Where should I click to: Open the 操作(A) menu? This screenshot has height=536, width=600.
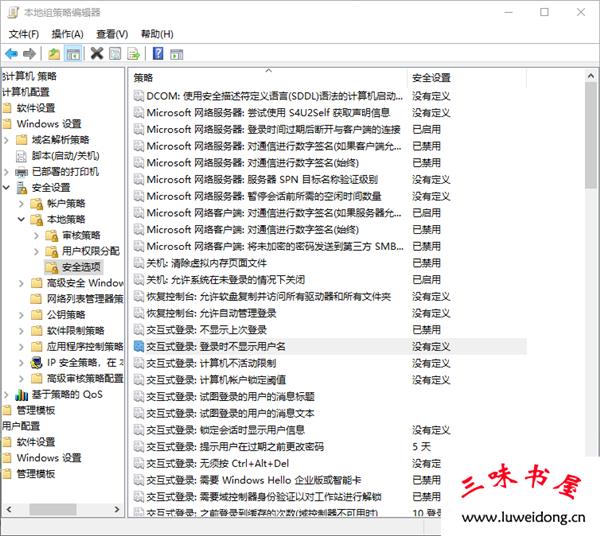click(68, 34)
